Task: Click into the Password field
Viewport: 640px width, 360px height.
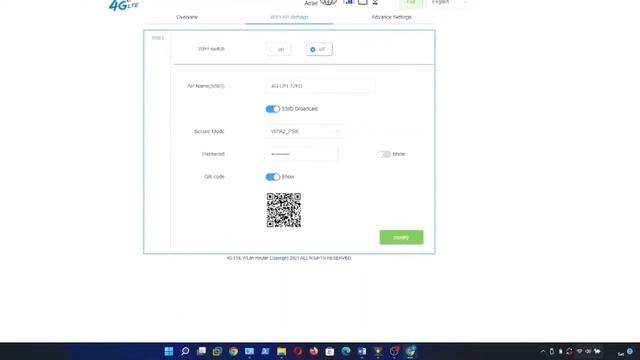Action: (x=302, y=154)
